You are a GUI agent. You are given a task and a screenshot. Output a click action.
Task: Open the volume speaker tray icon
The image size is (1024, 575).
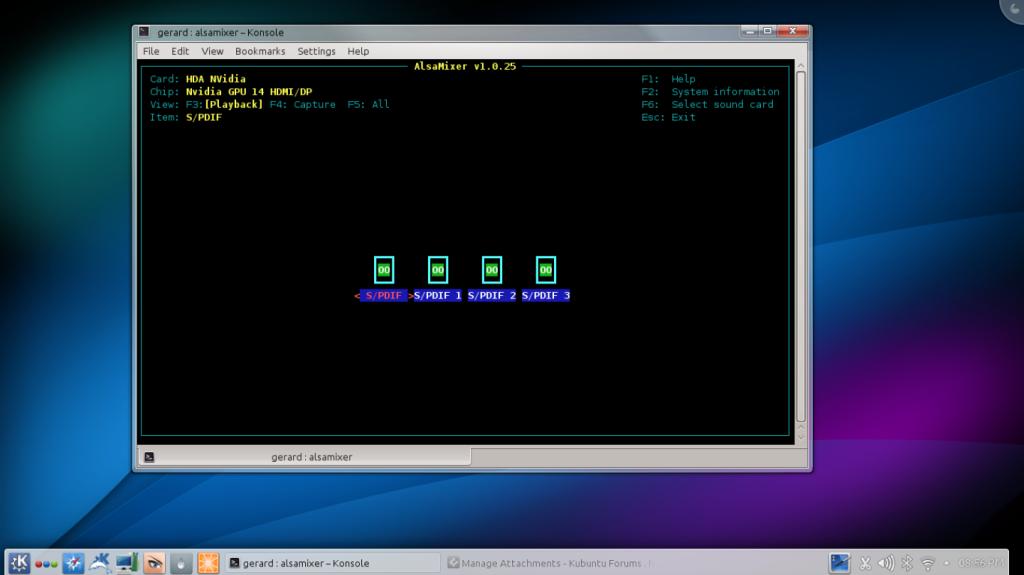(886, 563)
